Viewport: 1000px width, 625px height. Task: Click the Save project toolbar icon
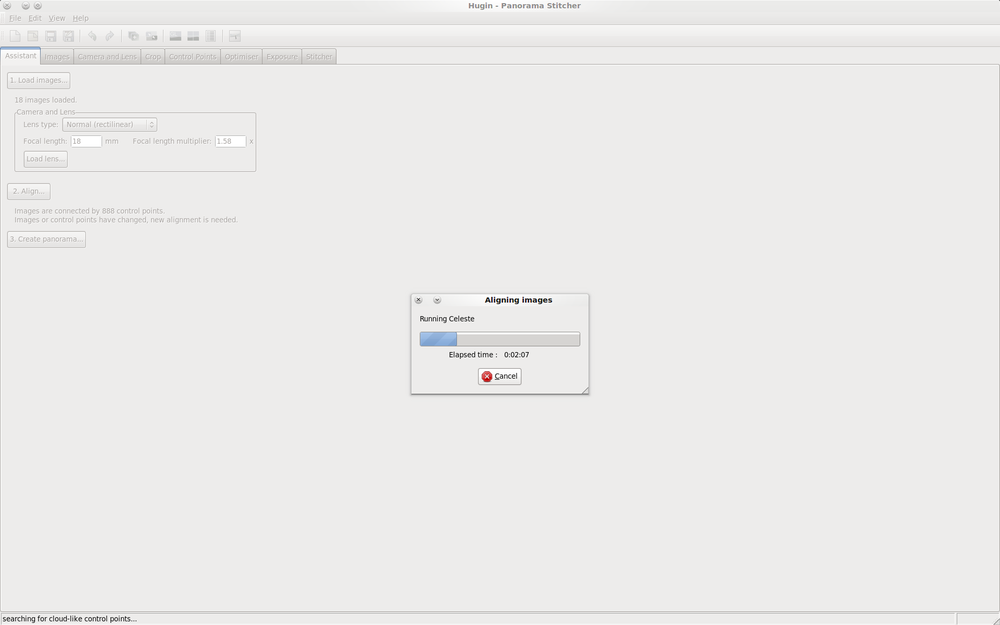click(x=51, y=36)
